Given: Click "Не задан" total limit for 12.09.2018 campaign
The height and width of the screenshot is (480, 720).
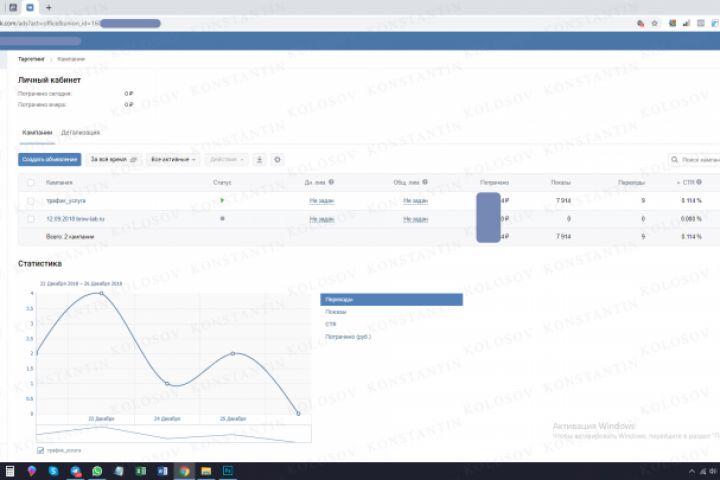Looking at the screenshot, I should [x=415, y=219].
